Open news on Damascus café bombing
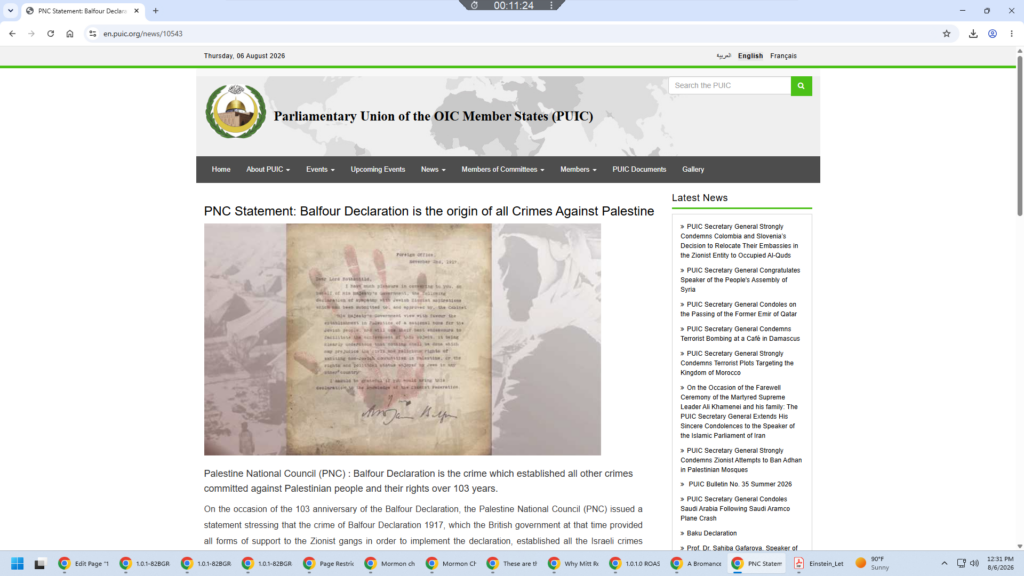Image resolution: width=1024 pixels, height=576 pixels. (740, 334)
